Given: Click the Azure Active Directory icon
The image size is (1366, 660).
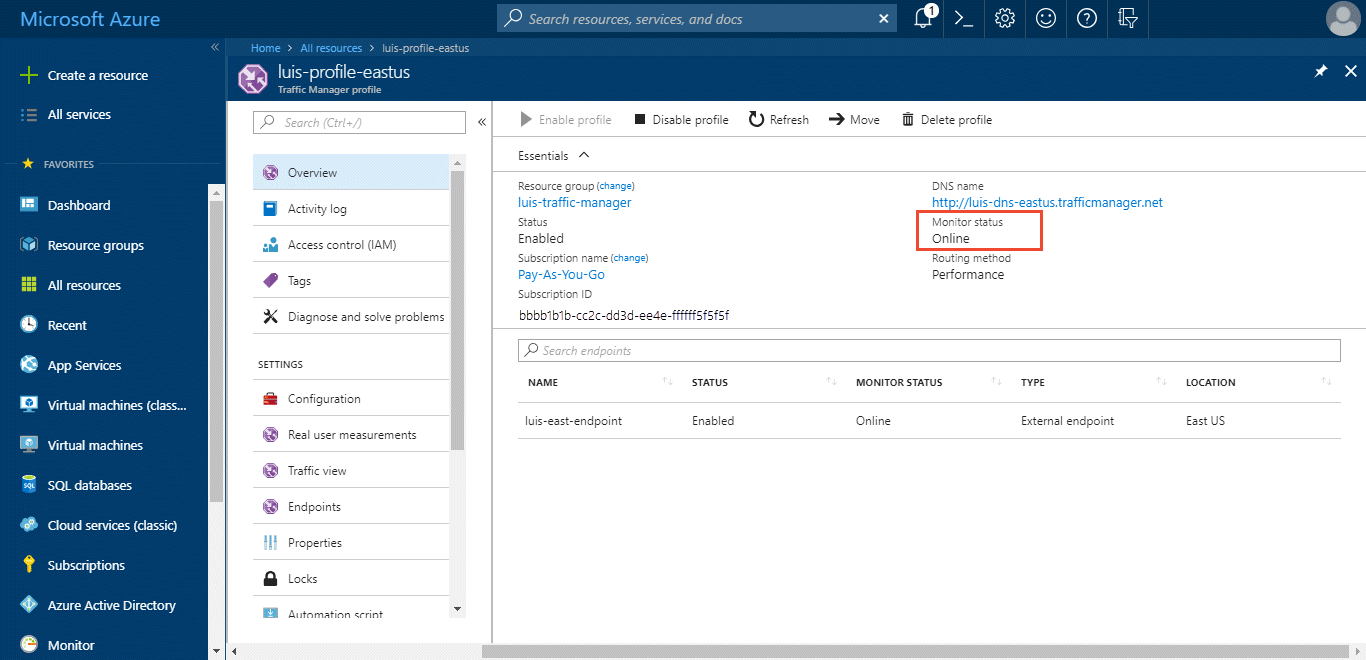Looking at the screenshot, I should (29, 605).
